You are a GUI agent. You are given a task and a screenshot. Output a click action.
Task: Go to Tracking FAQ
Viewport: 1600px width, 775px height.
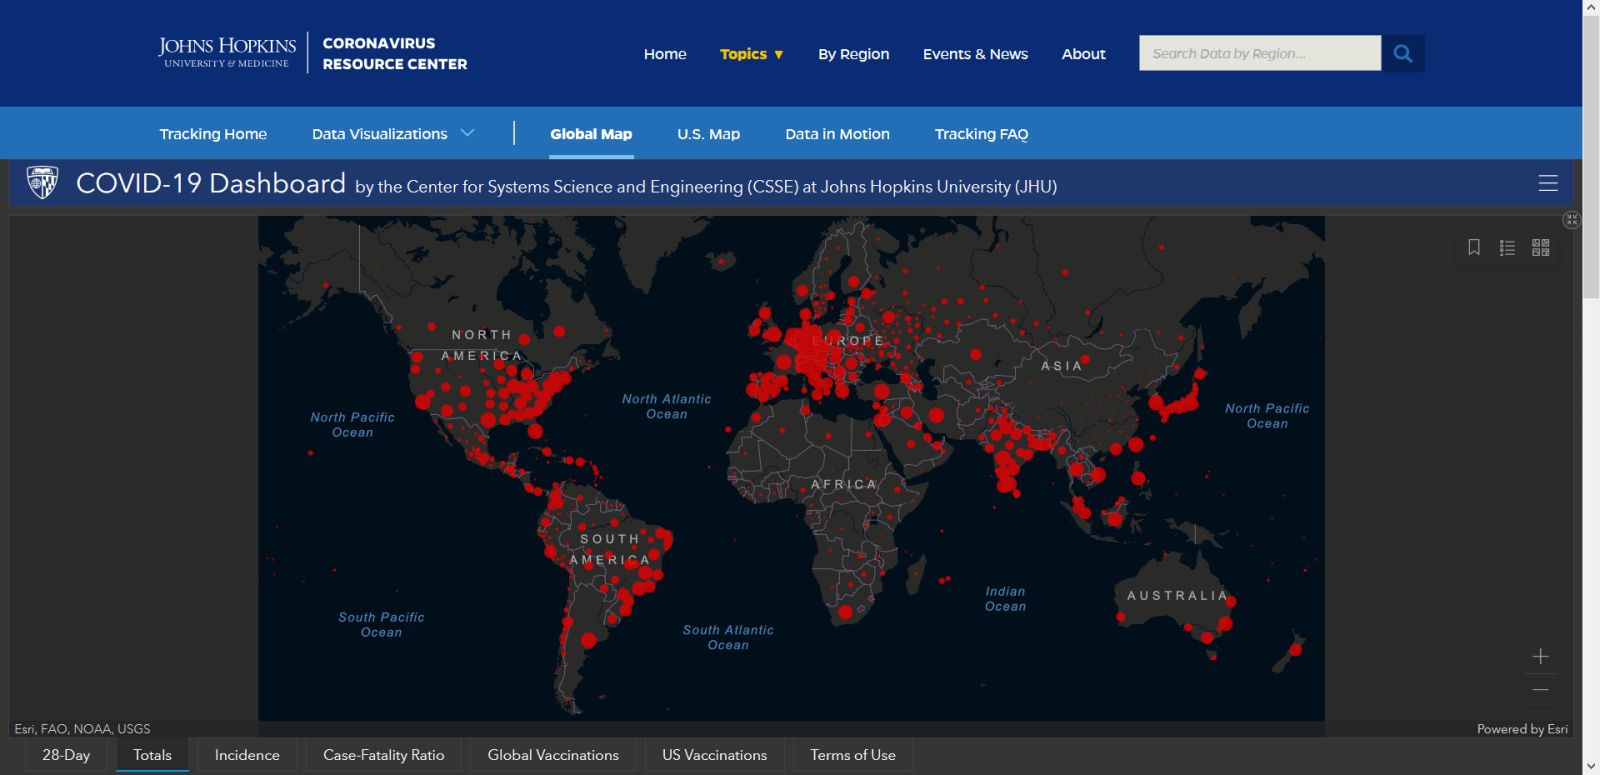click(x=981, y=134)
